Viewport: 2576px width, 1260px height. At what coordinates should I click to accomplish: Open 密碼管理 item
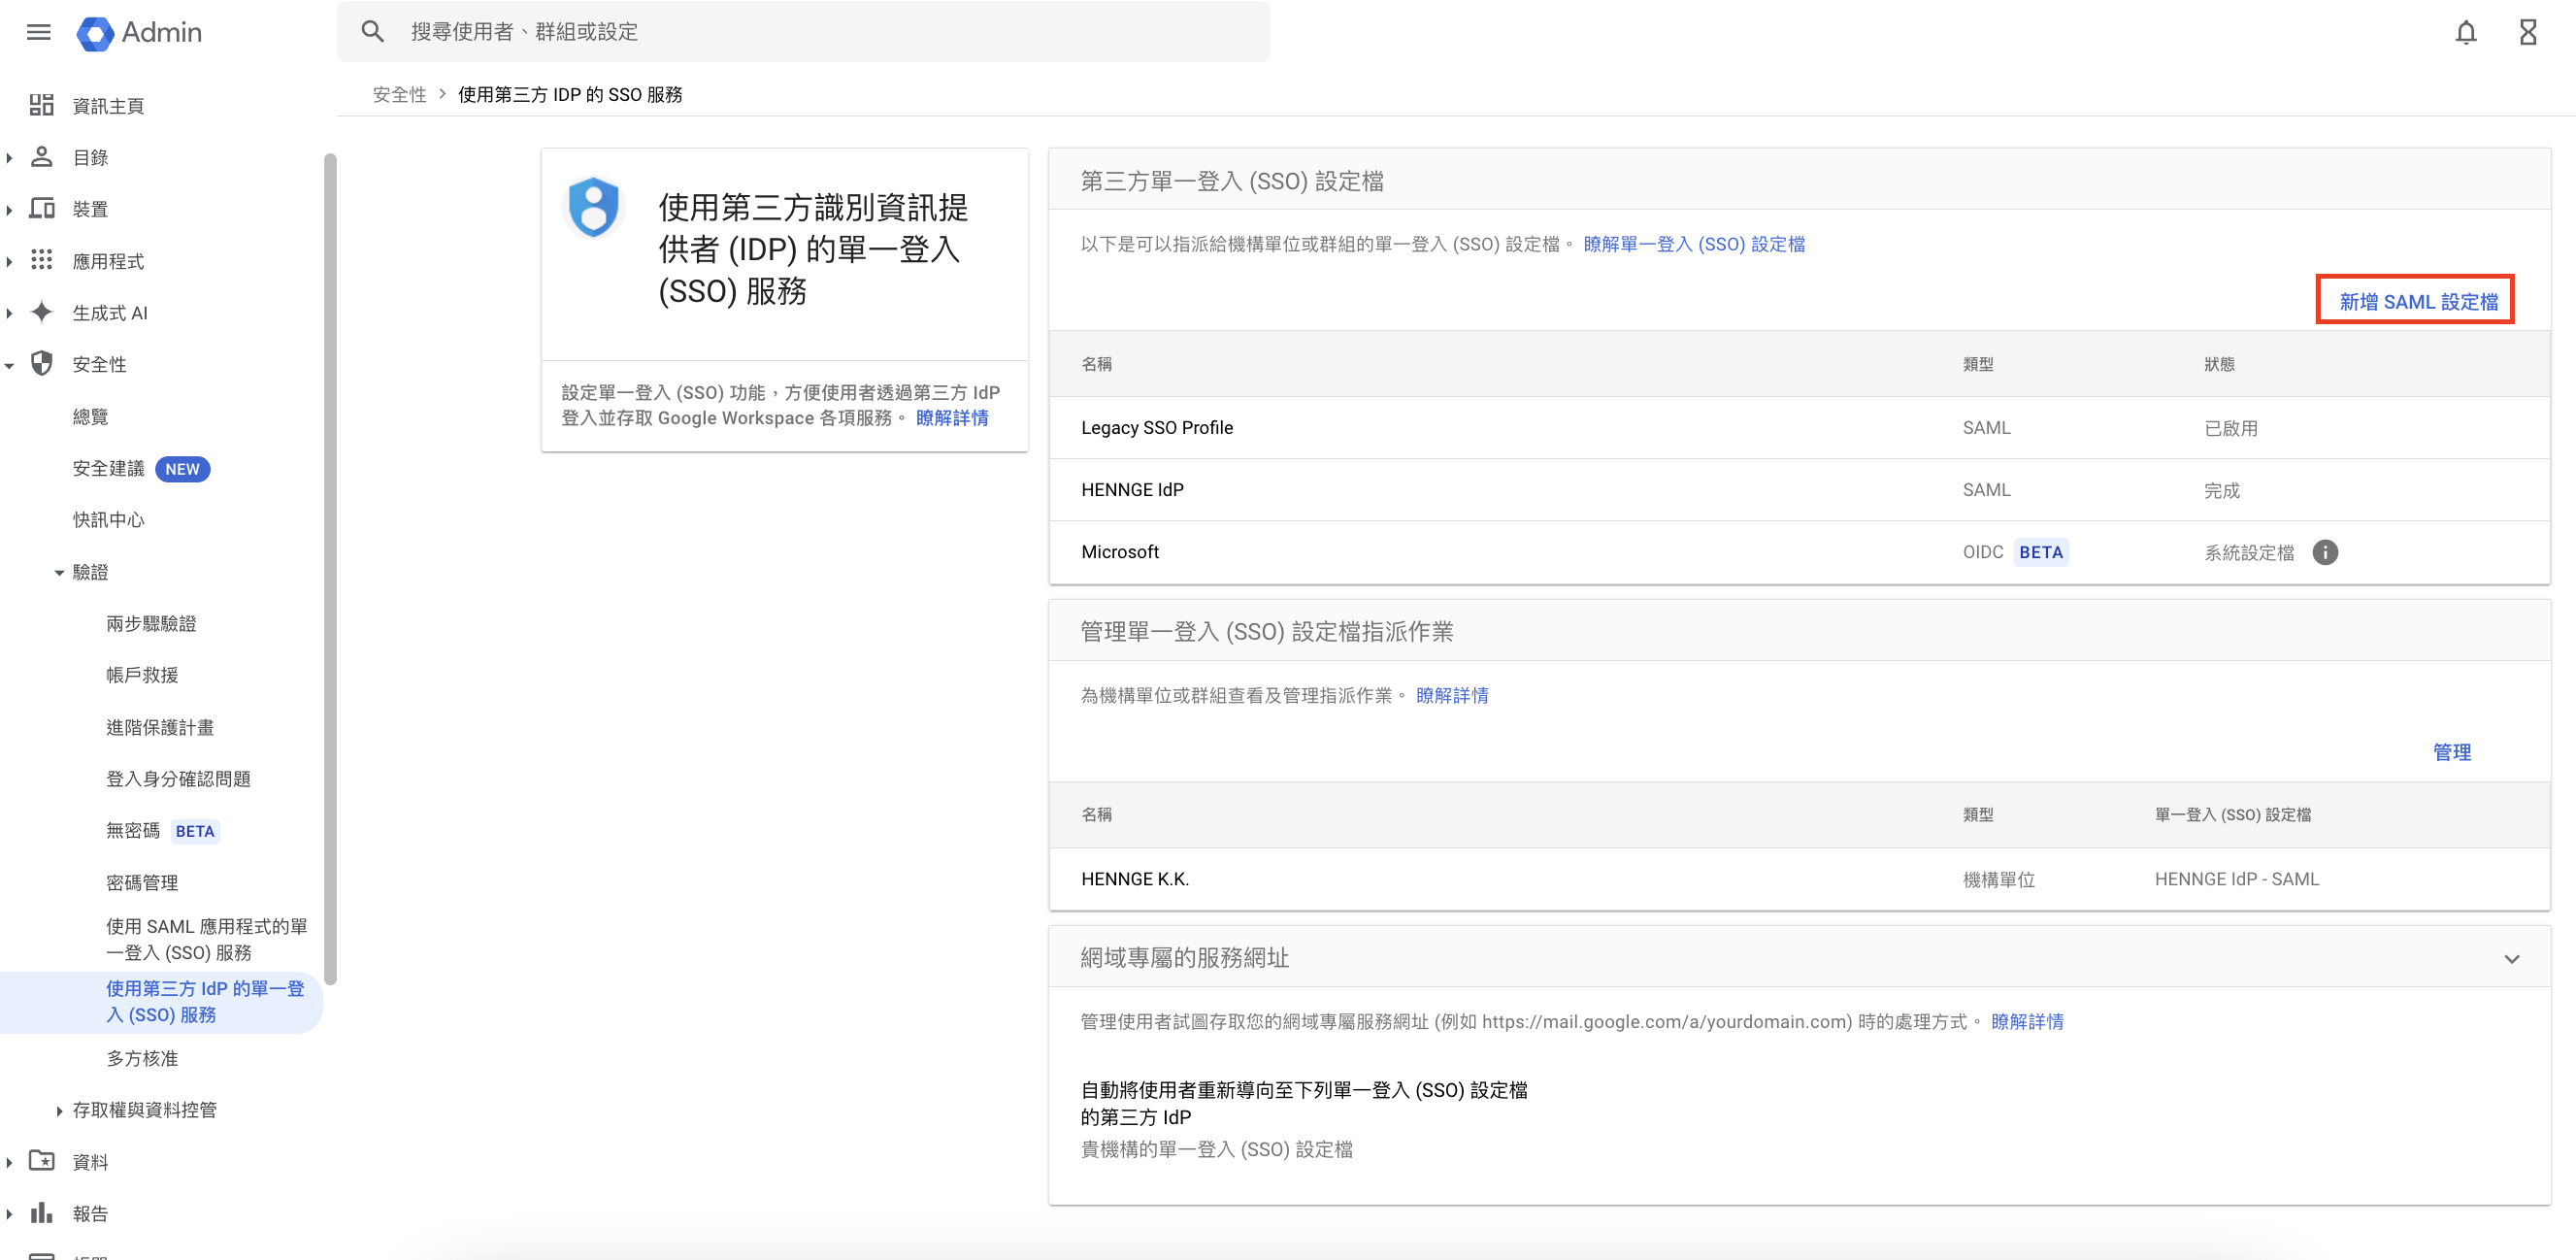pos(142,882)
